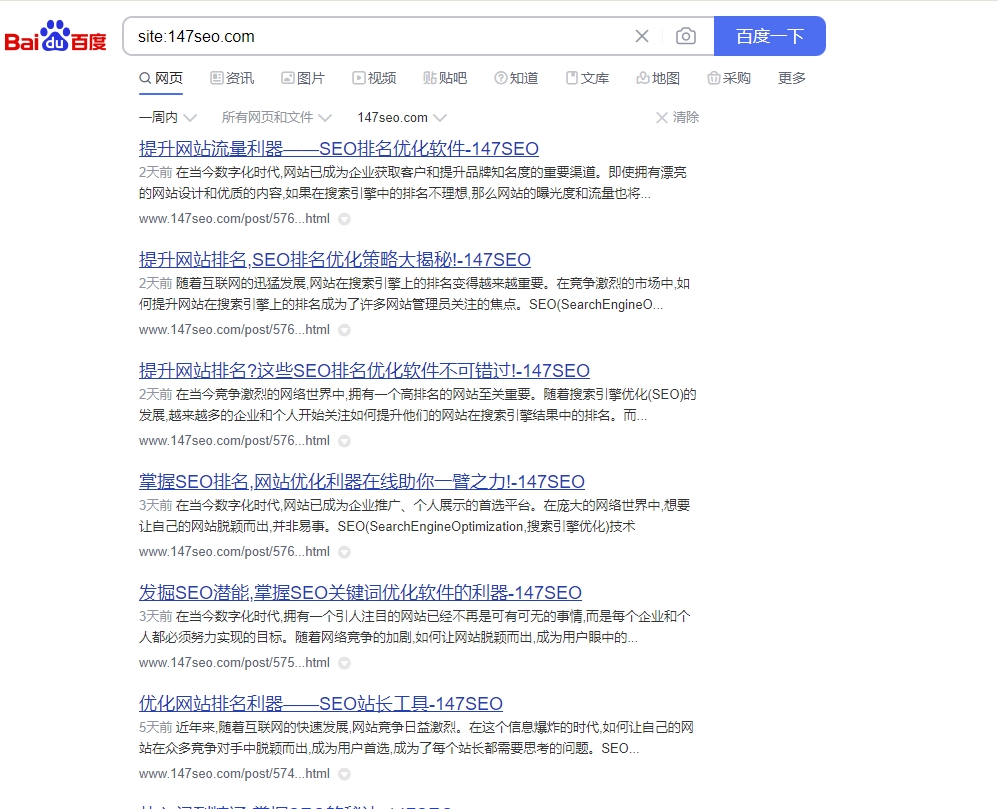Open the 一周内 time filter dropdown

click(x=168, y=117)
